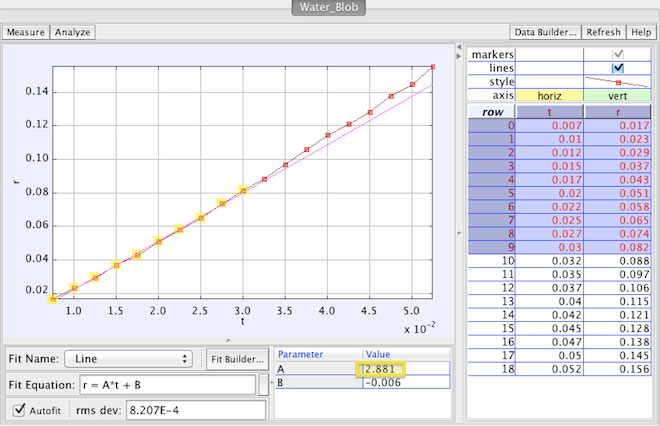Open the Analyze menu
The width and height of the screenshot is (660, 426).
[72, 32]
